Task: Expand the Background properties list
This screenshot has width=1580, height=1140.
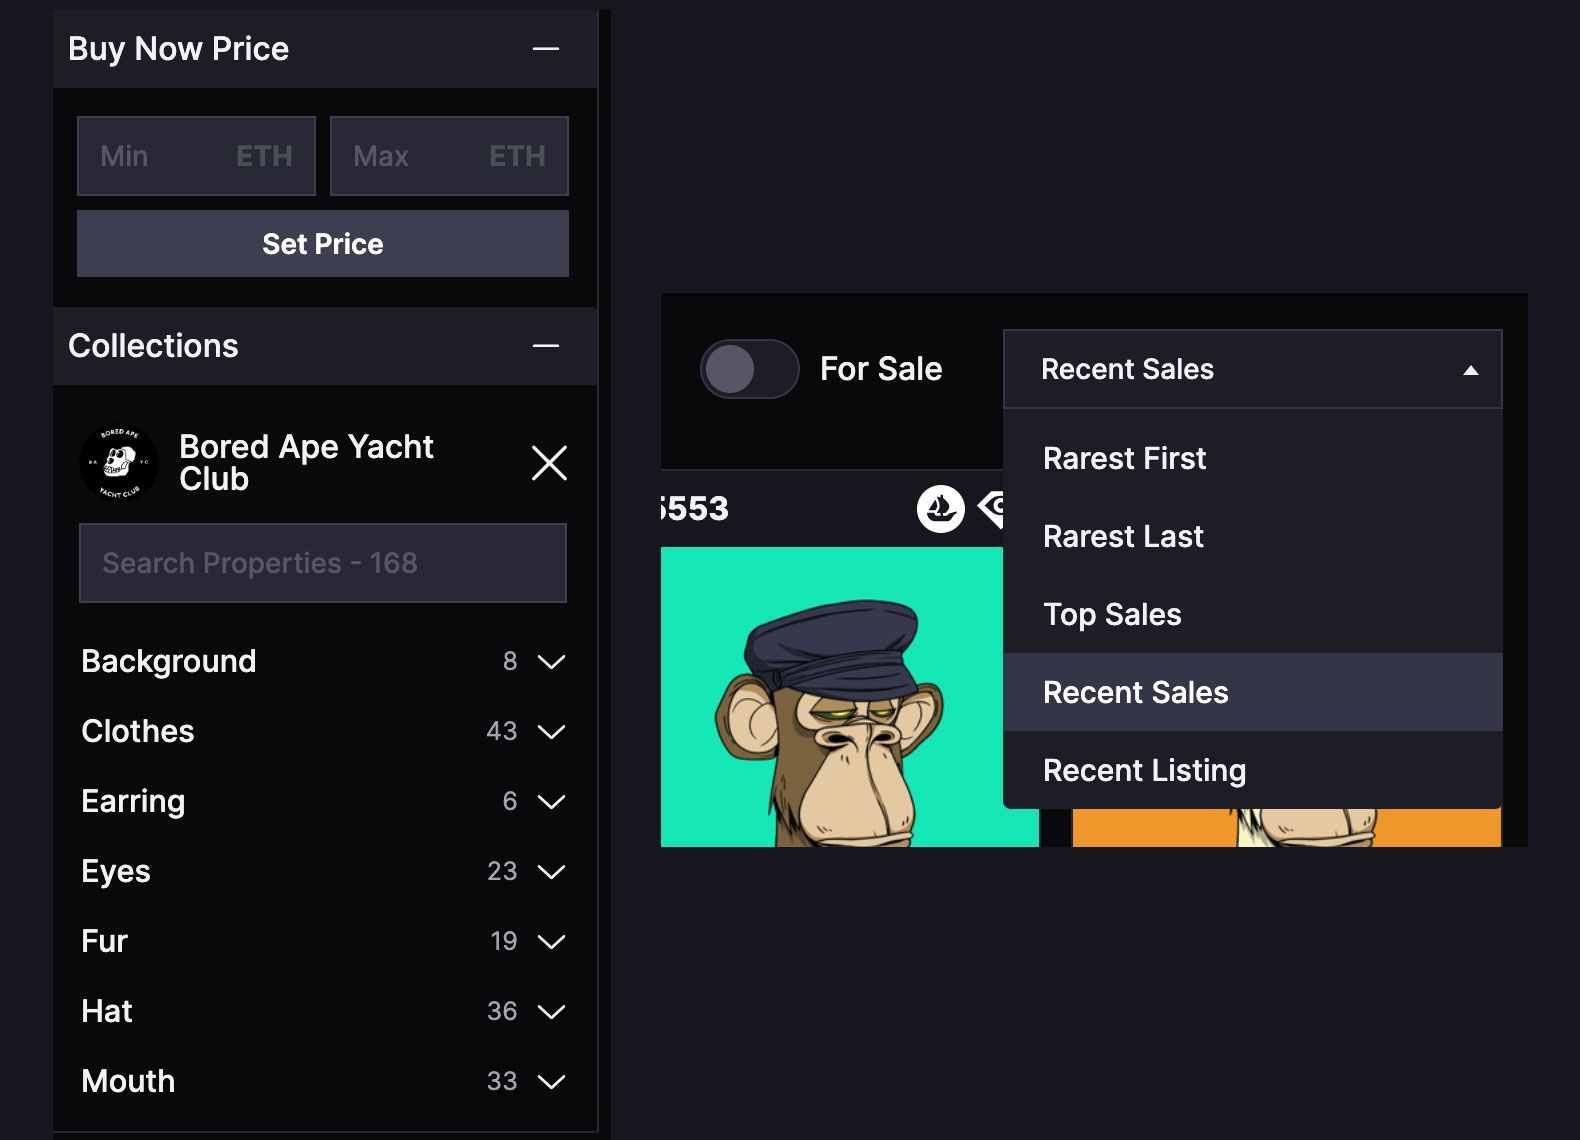Action: point(551,661)
